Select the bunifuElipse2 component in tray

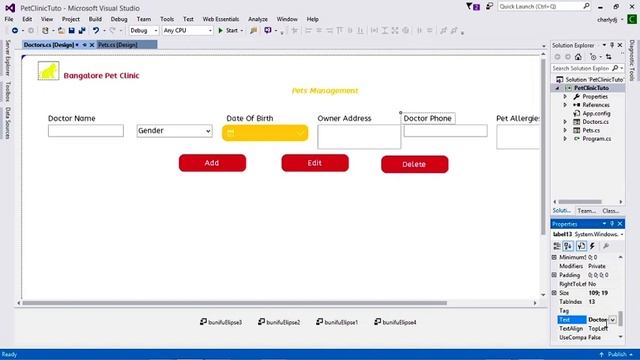point(279,322)
